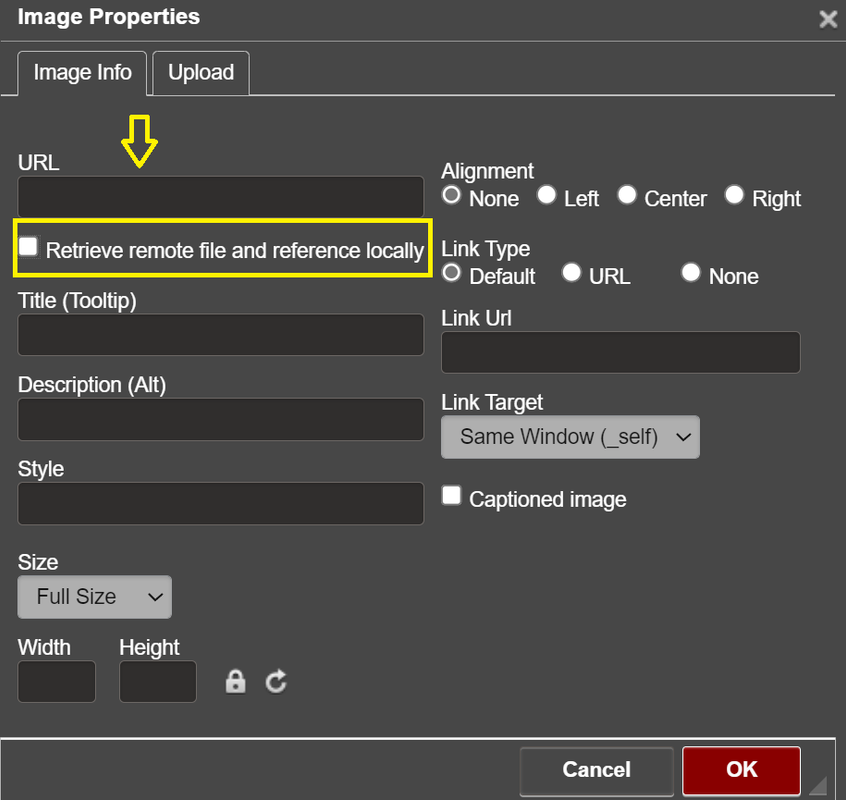Viewport: 846px width, 800px height.
Task: Focus the URL input field
Action: (x=221, y=197)
